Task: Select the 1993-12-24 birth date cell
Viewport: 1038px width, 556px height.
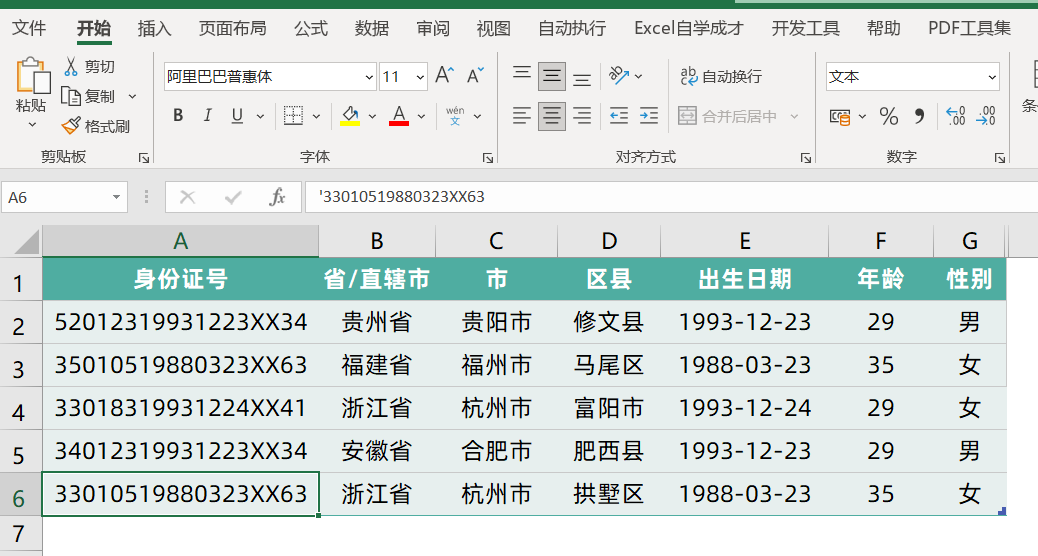Action: (x=745, y=408)
